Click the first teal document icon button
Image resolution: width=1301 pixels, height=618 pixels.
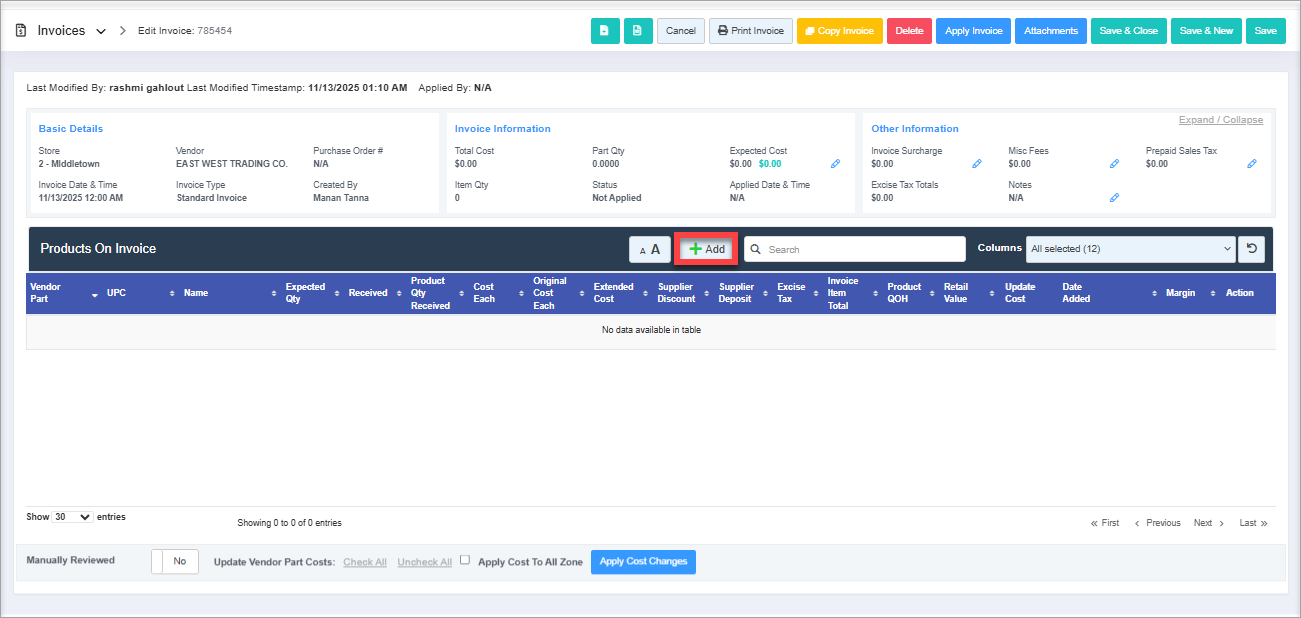(605, 31)
